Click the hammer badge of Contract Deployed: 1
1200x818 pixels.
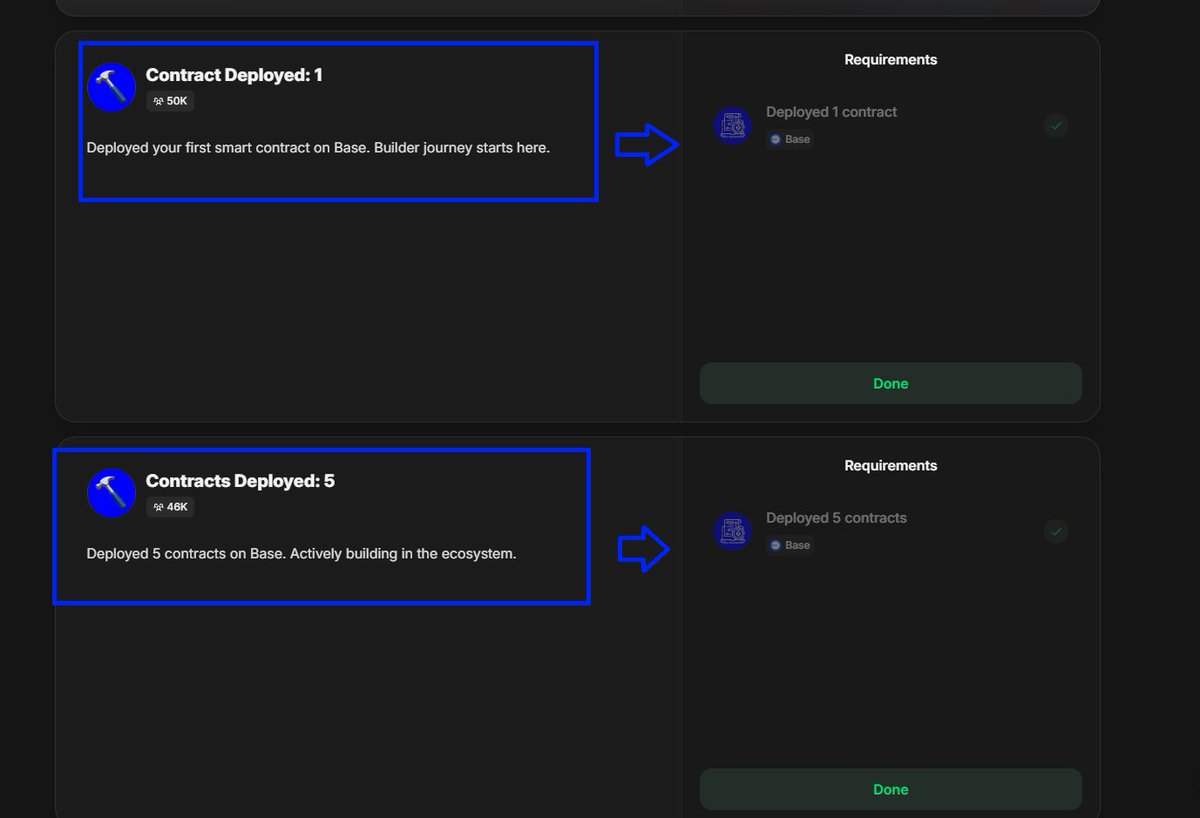(x=111, y=87)
